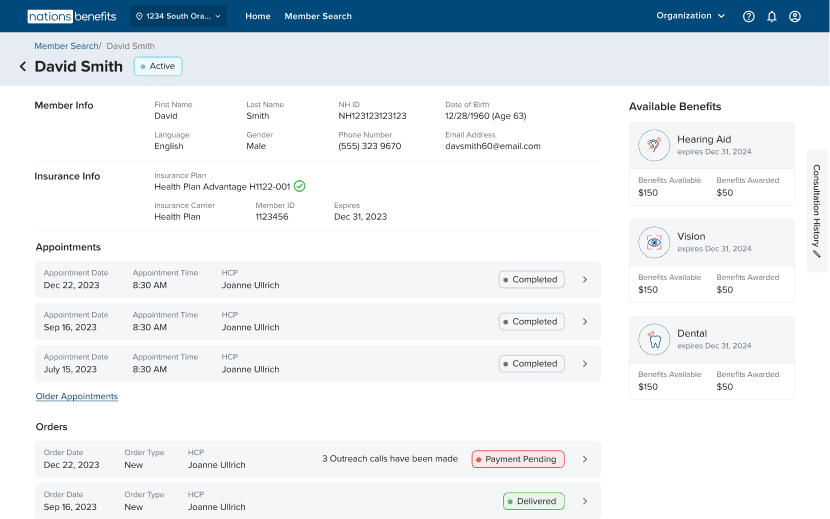
Task: Go back using the arrow beside David Smith
Action: pos(23,67)
